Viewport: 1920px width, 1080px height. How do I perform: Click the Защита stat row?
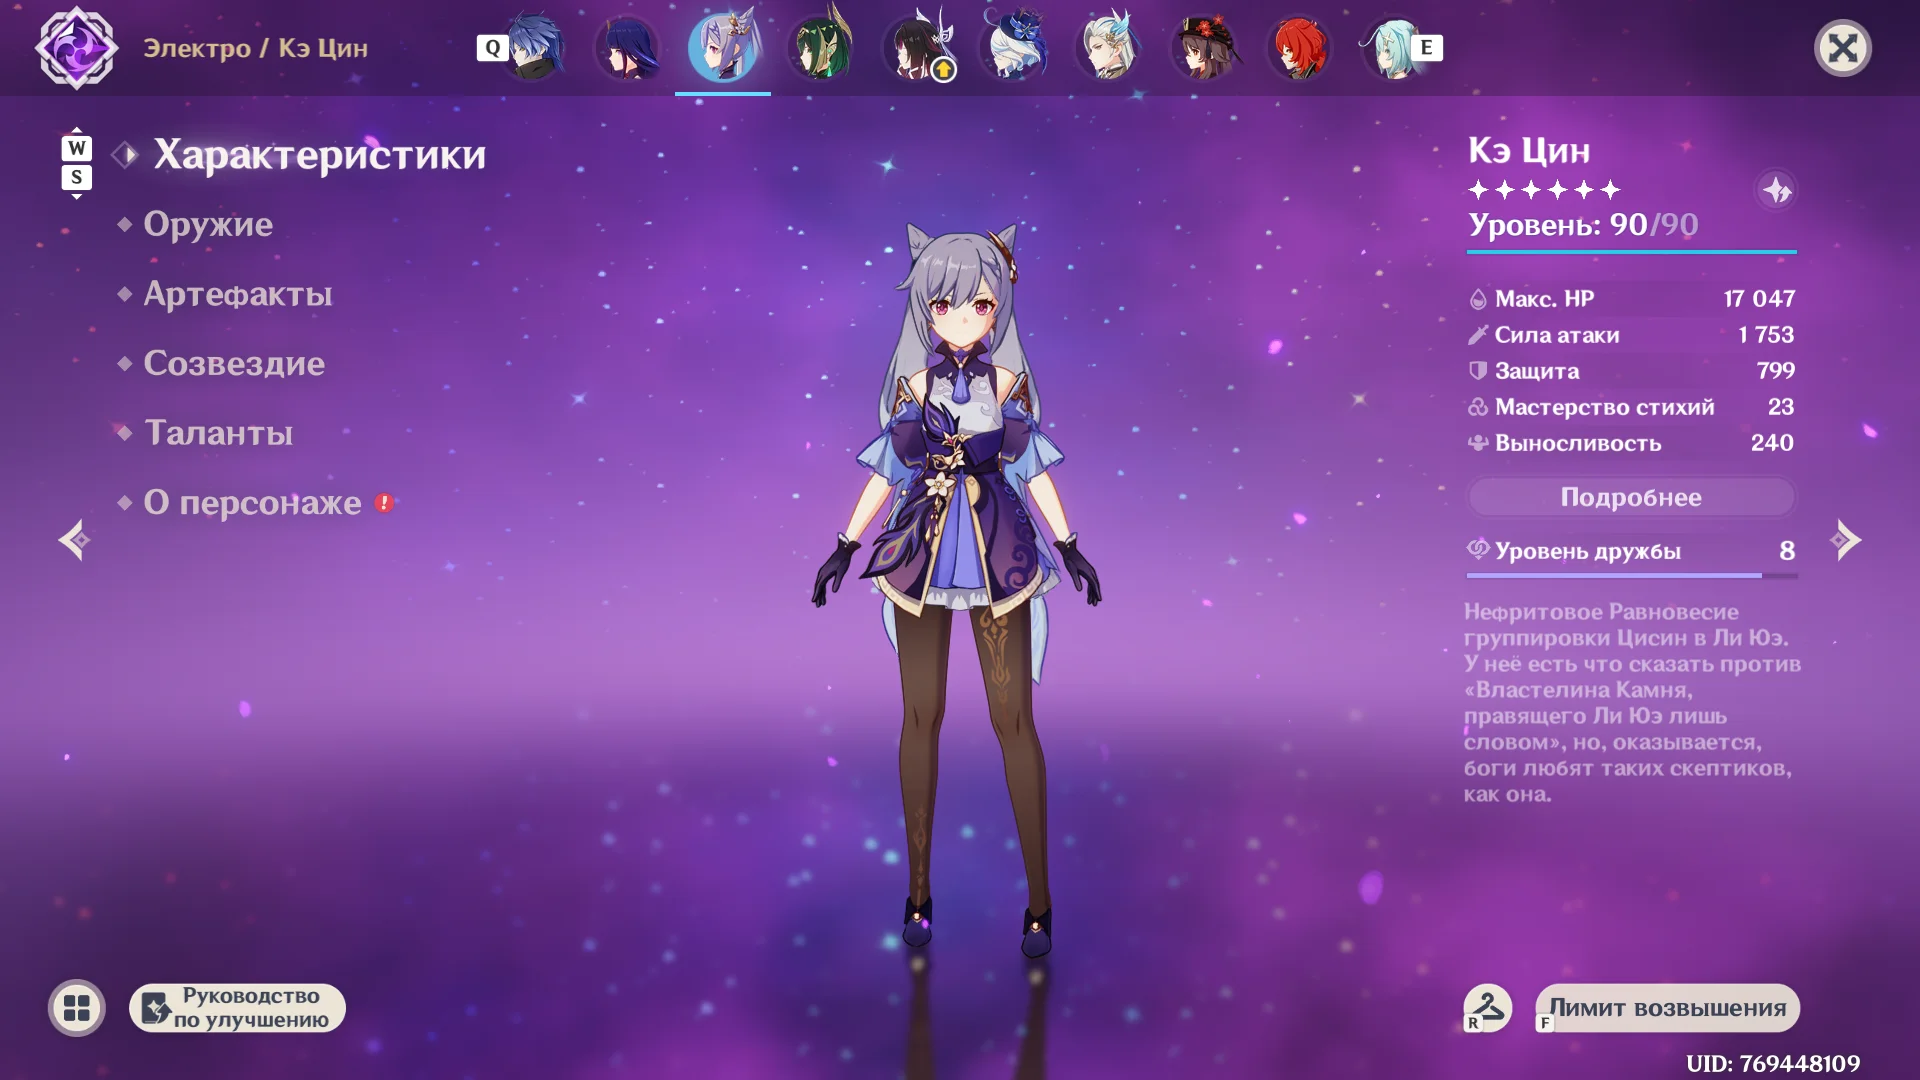pos(1631,371)
